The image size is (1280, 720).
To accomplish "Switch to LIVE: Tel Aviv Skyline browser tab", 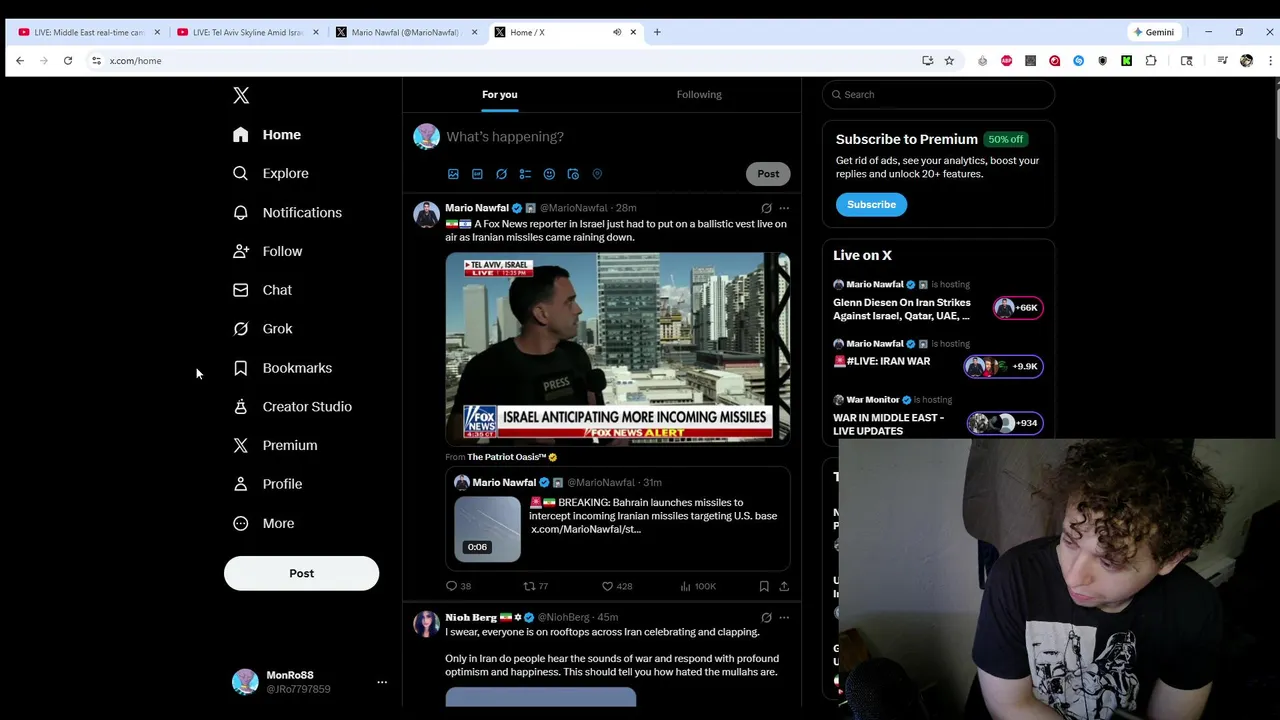I will pos(247,32).
